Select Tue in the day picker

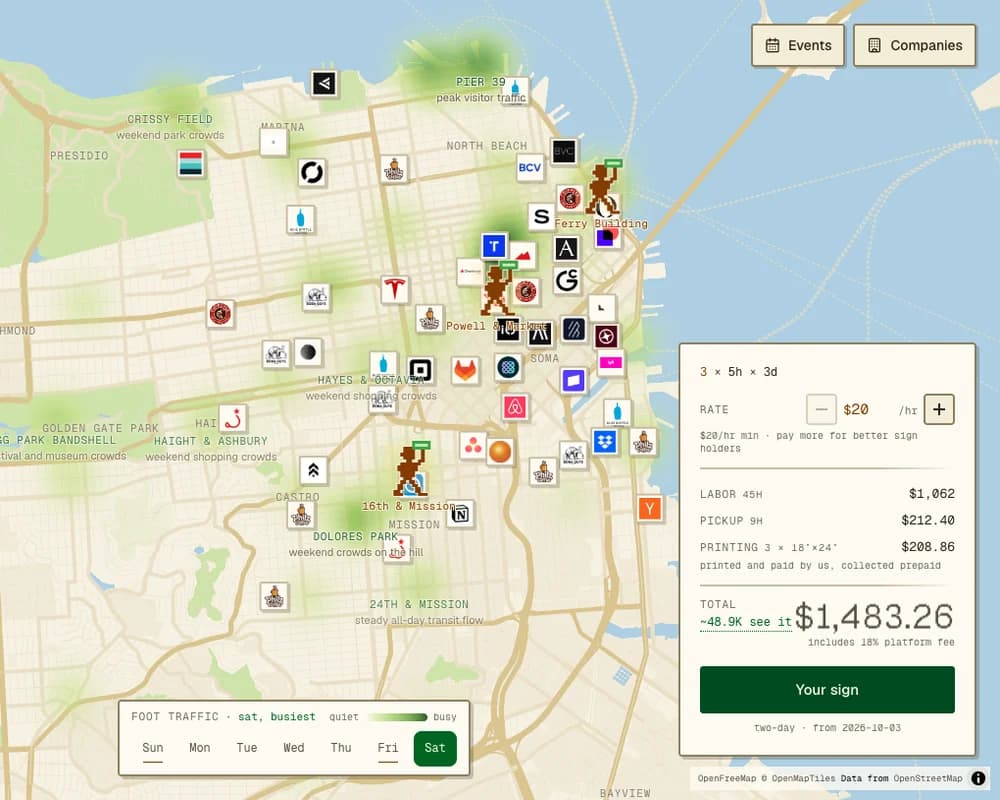(x=247, y=748)
